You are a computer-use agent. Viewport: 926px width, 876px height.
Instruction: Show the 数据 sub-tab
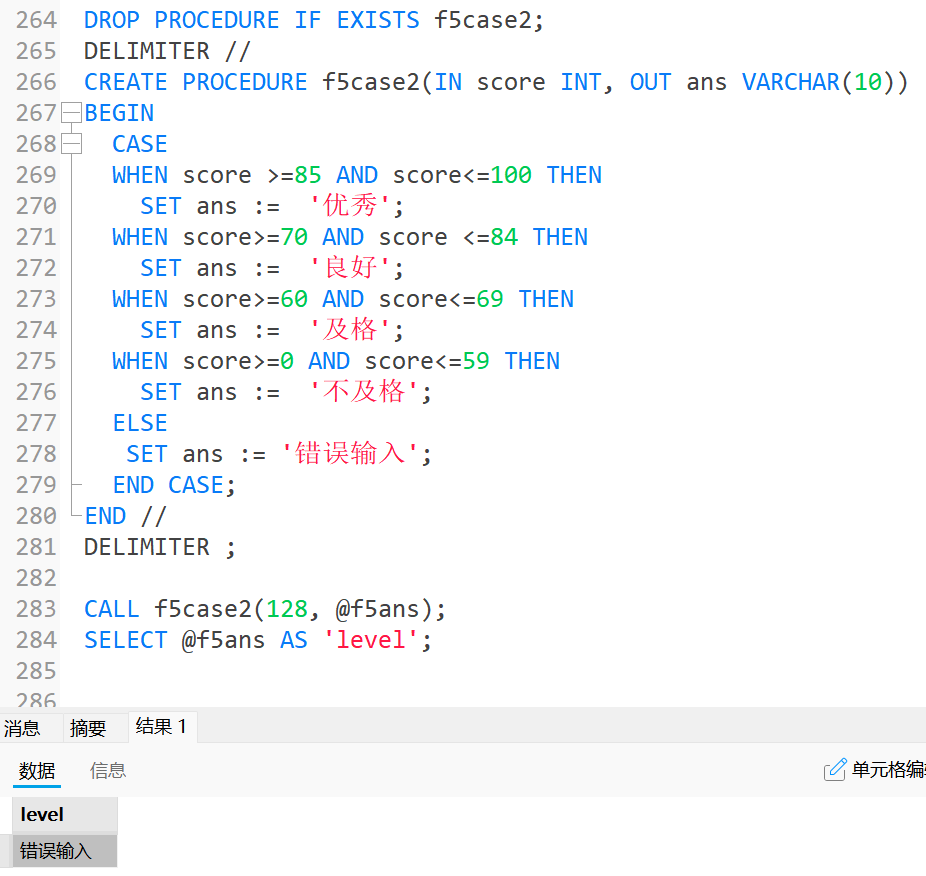point(37,770)
